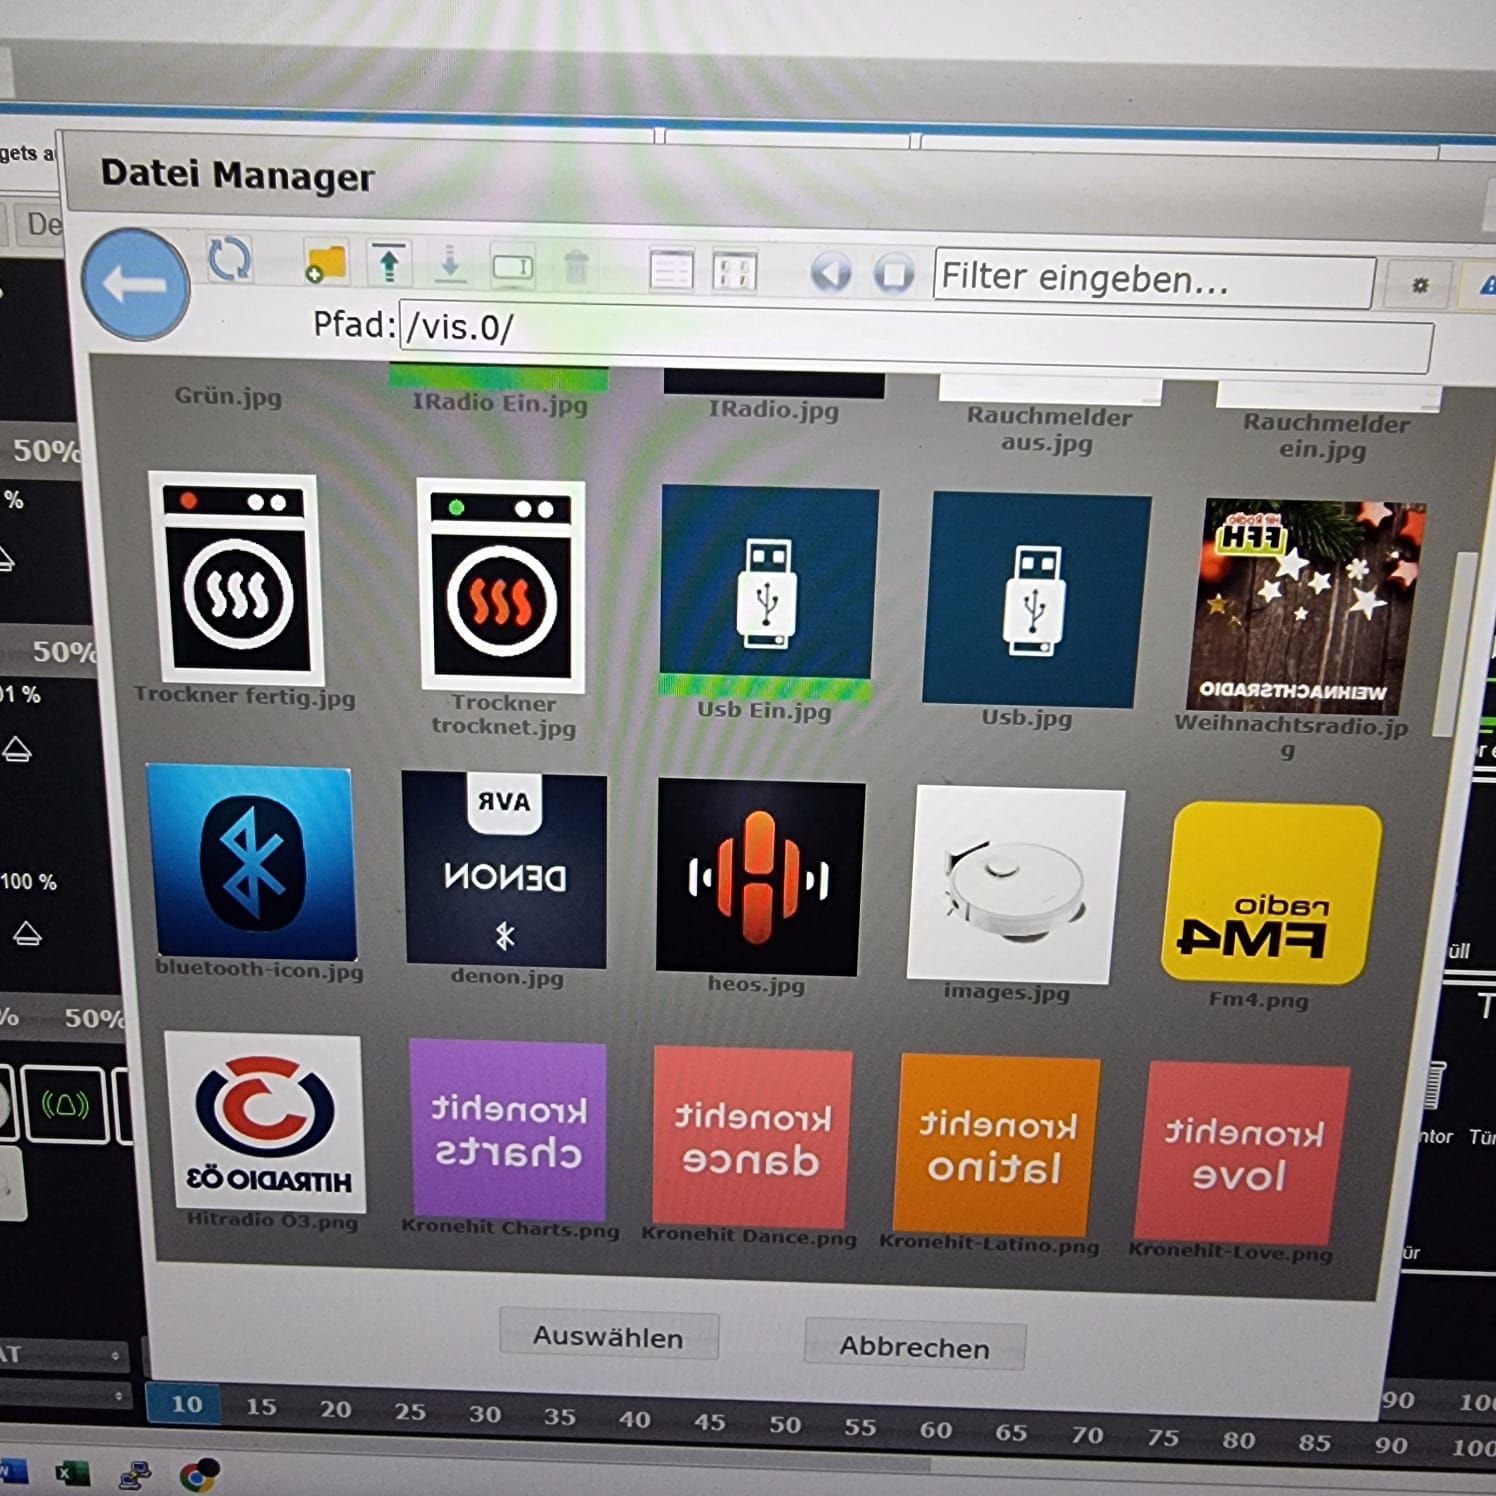Select the bluetooth-icon.jpg thumbnail
This screenshot has height=1496, width=1496.
pyautogui.click(x=252, y=861)
